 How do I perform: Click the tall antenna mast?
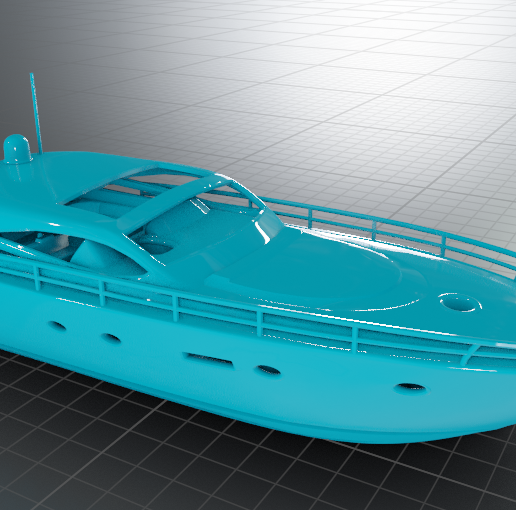tap(36, 113)
